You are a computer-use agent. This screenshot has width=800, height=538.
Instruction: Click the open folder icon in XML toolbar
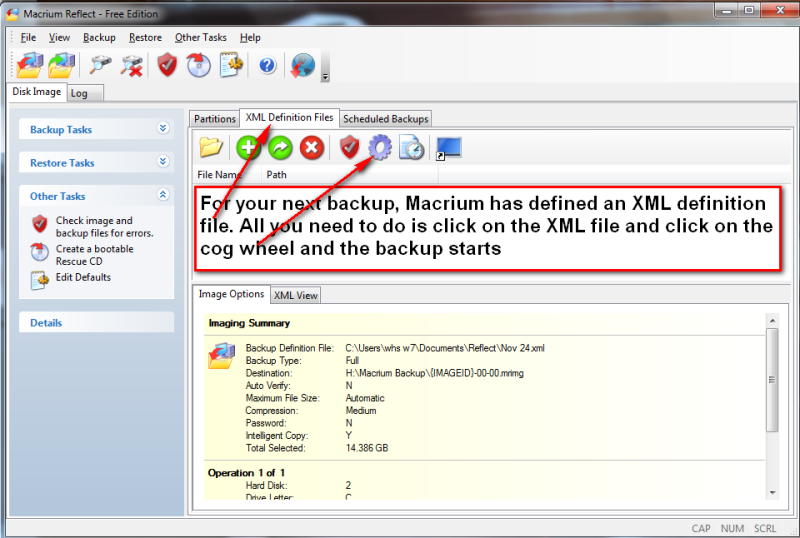(x=211, y=148)
